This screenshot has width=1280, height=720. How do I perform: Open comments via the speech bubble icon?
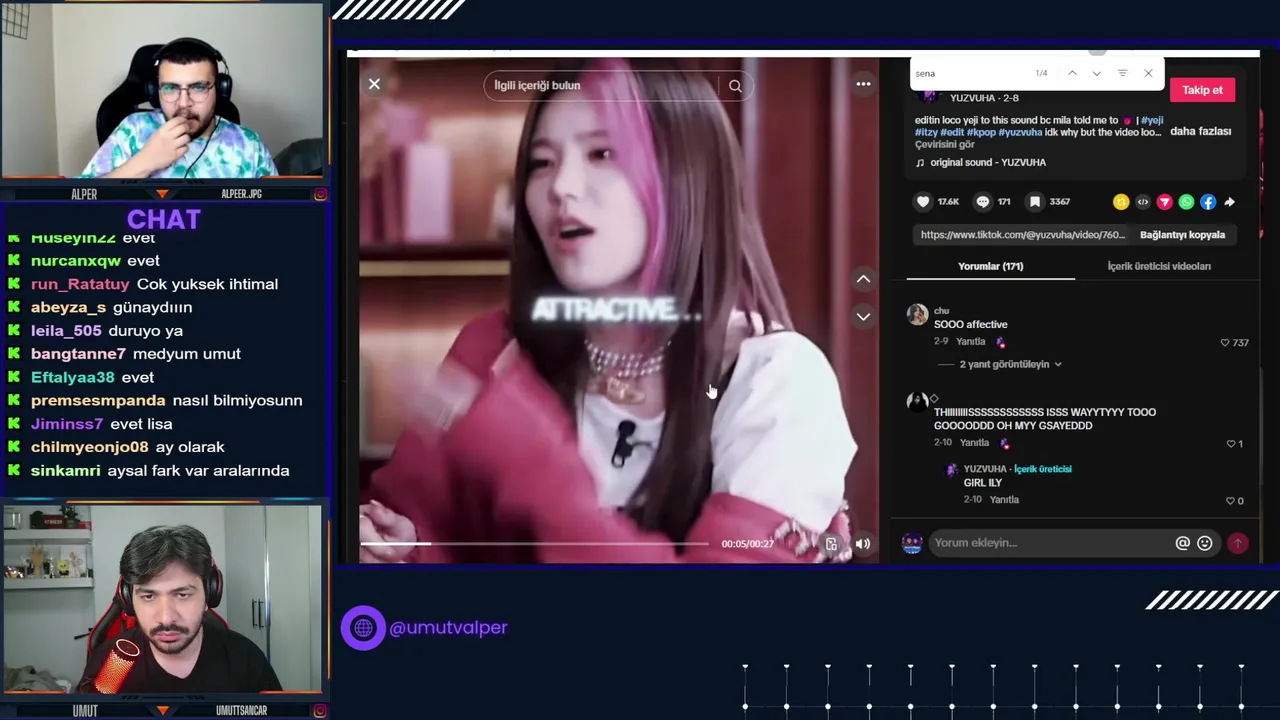[x=983, y=202]
